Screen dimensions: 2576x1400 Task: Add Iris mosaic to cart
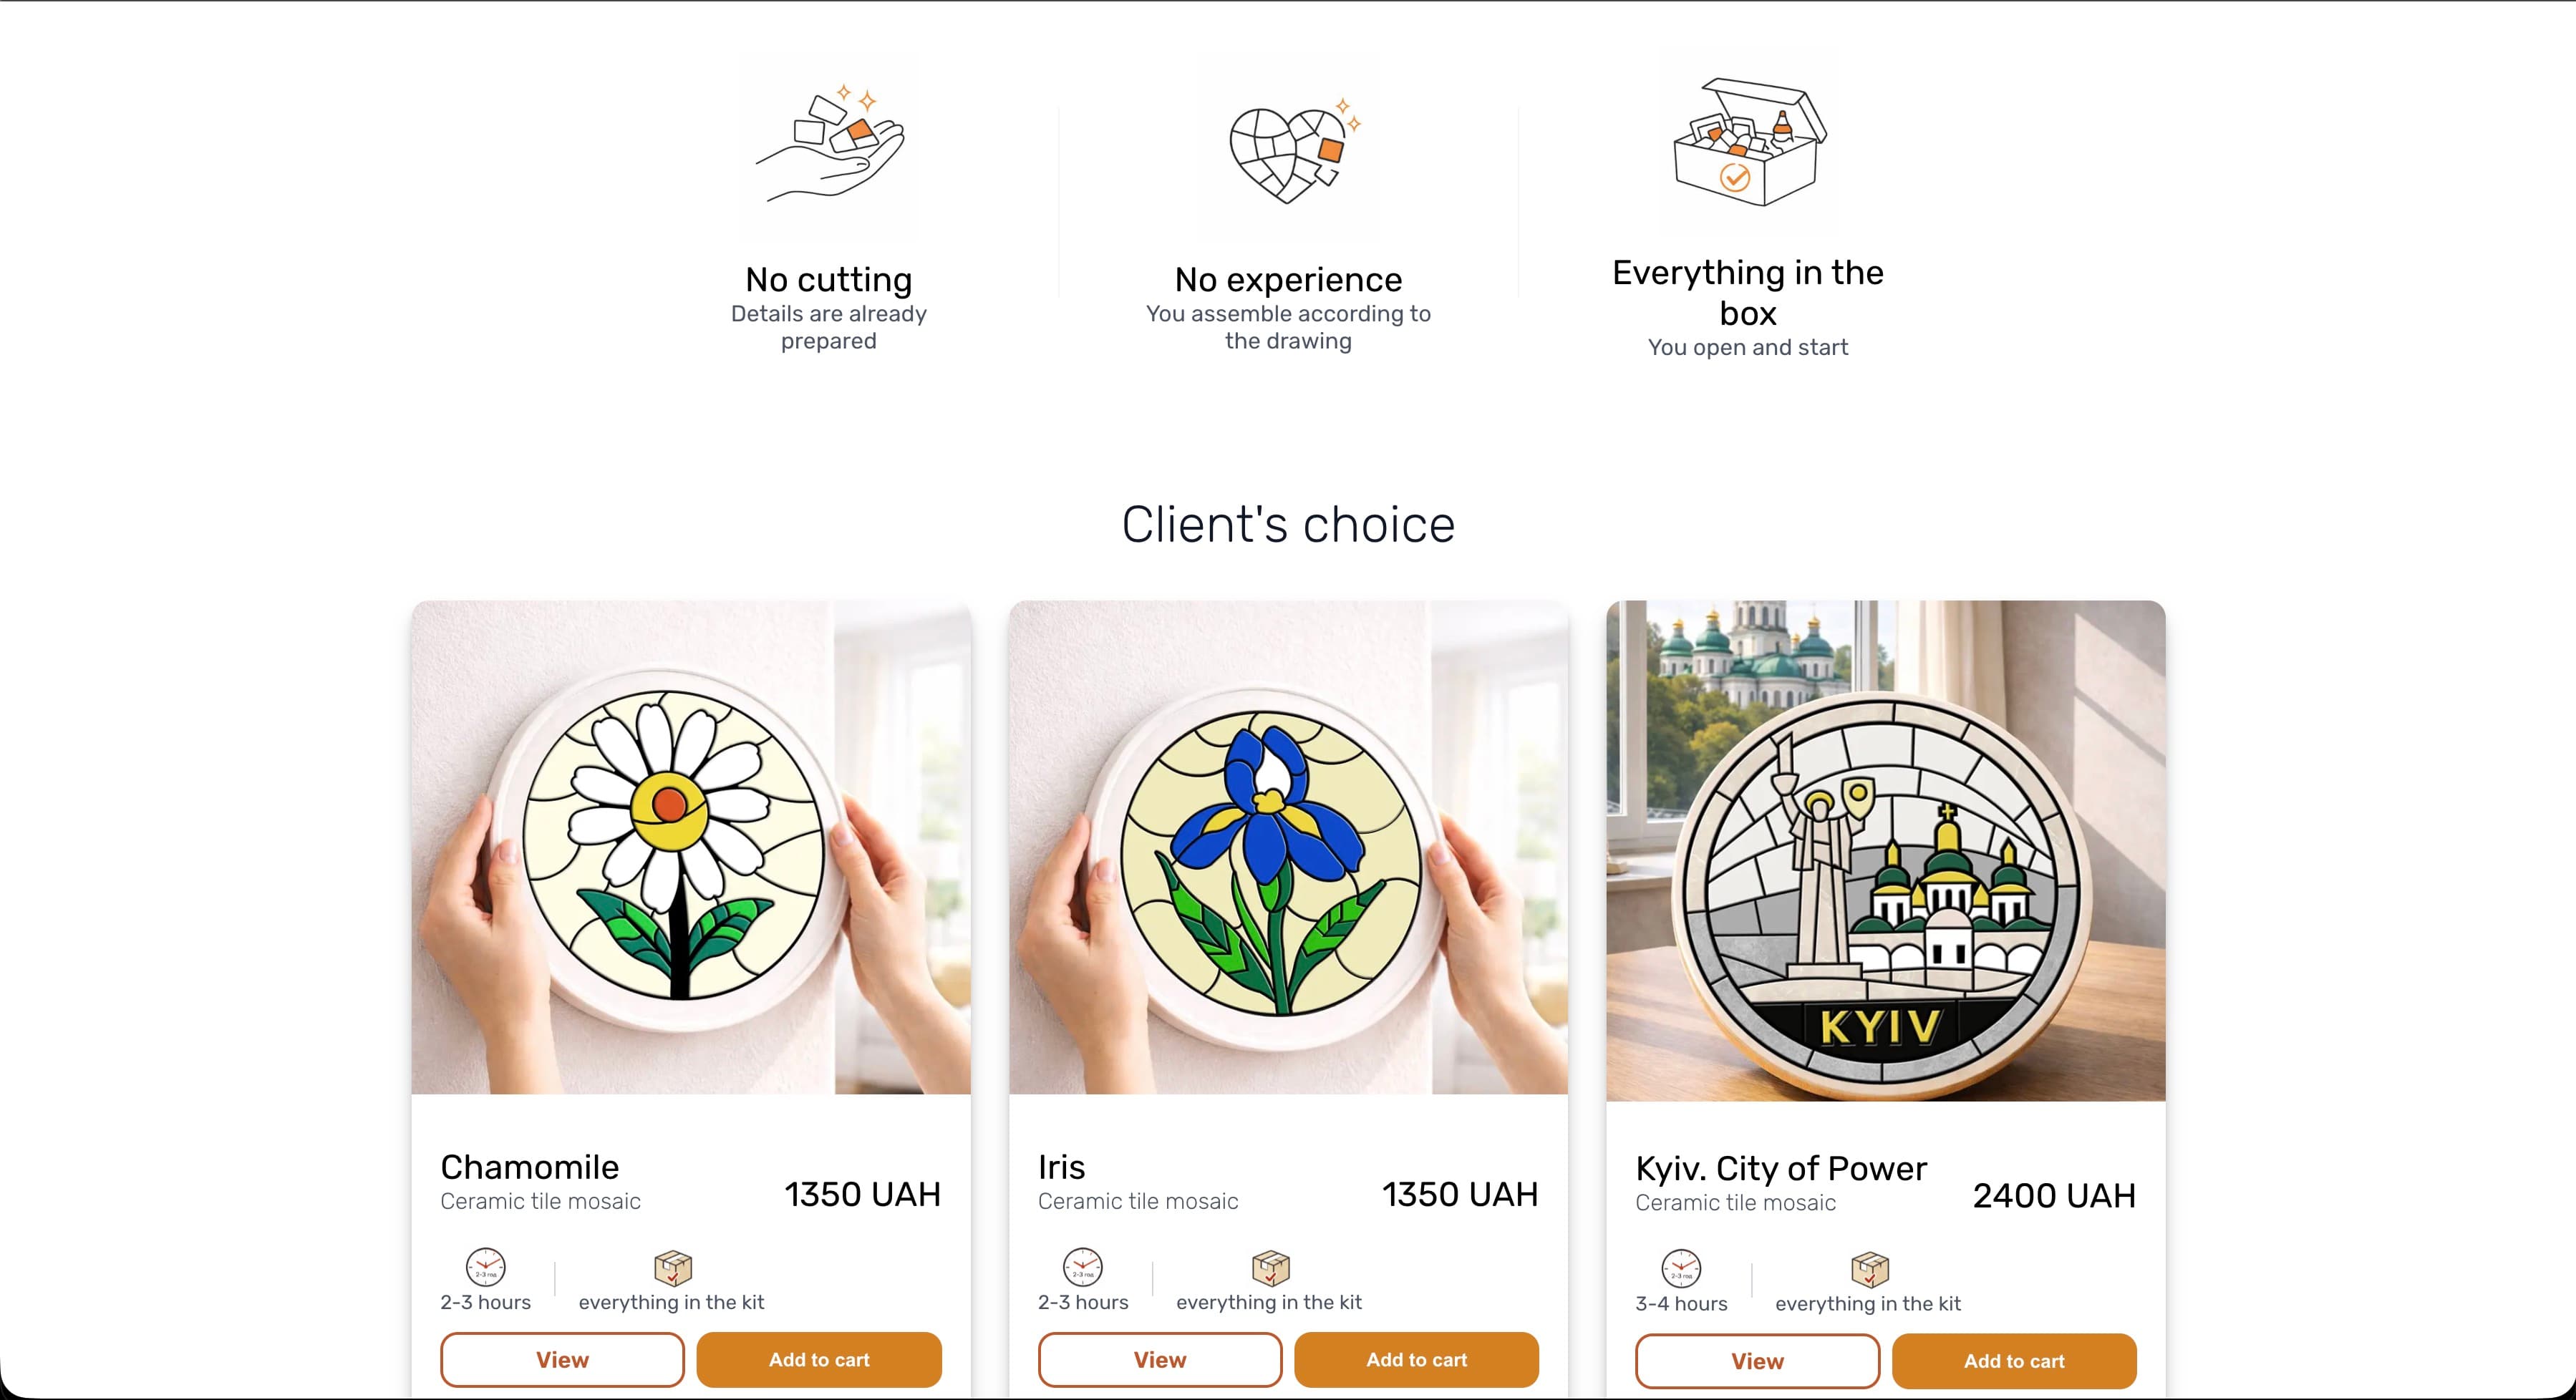tap(1417, 1360)
